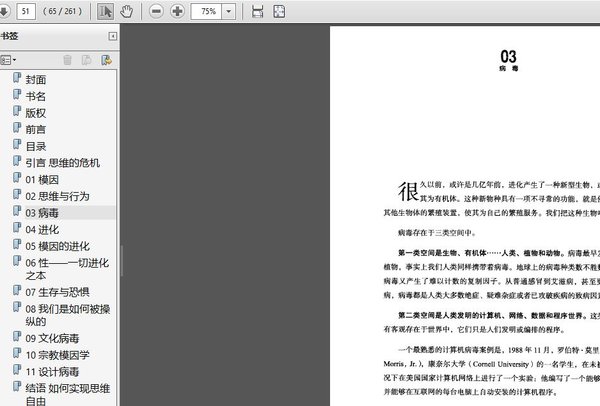Go to 06 性——一切进化之本 bookmark
Viewport: 600px width, 406px height.
pyautogui.click(x=67, y=269)
